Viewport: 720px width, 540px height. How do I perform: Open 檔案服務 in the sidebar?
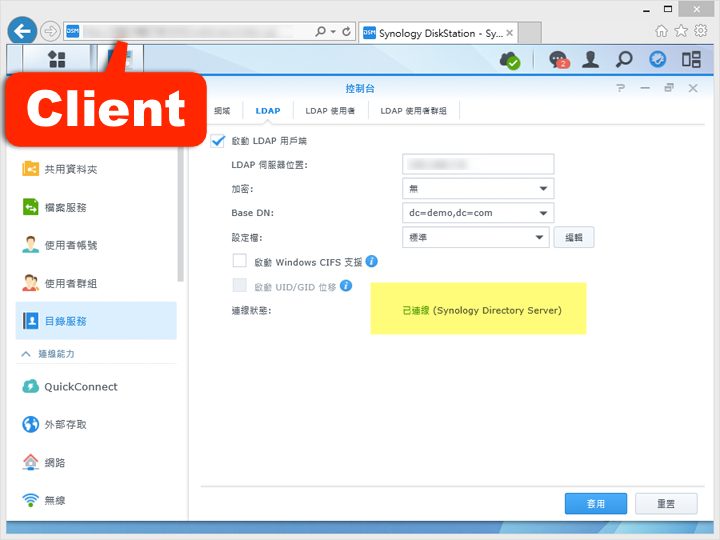pos(96,207)
